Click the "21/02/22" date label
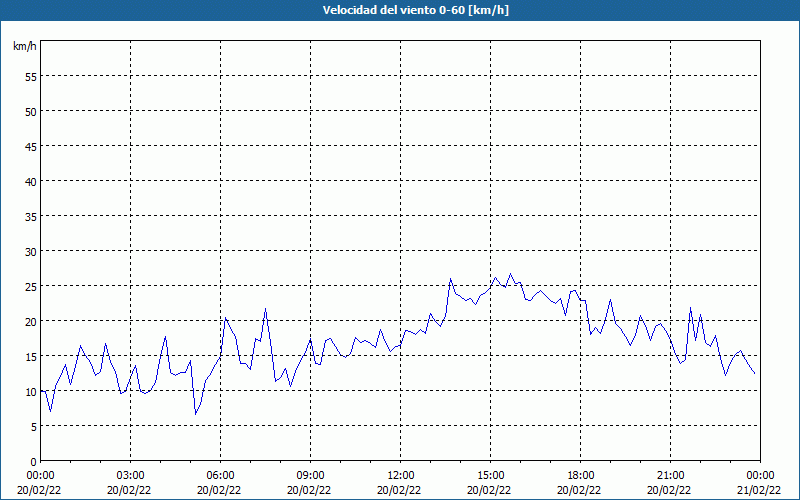The width and height of the screenshot is (800, 500). click(759, 490)
